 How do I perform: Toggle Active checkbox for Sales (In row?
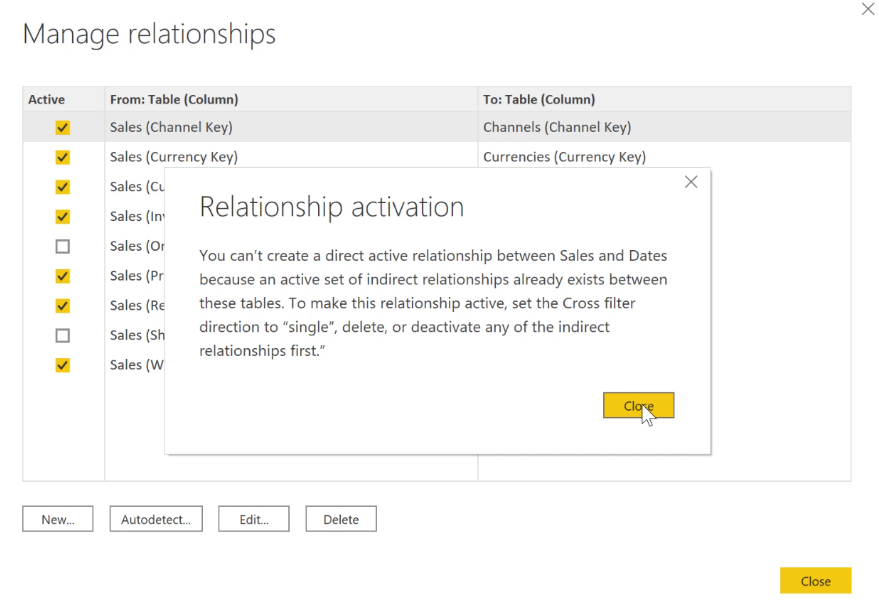(x=63, y=216)
